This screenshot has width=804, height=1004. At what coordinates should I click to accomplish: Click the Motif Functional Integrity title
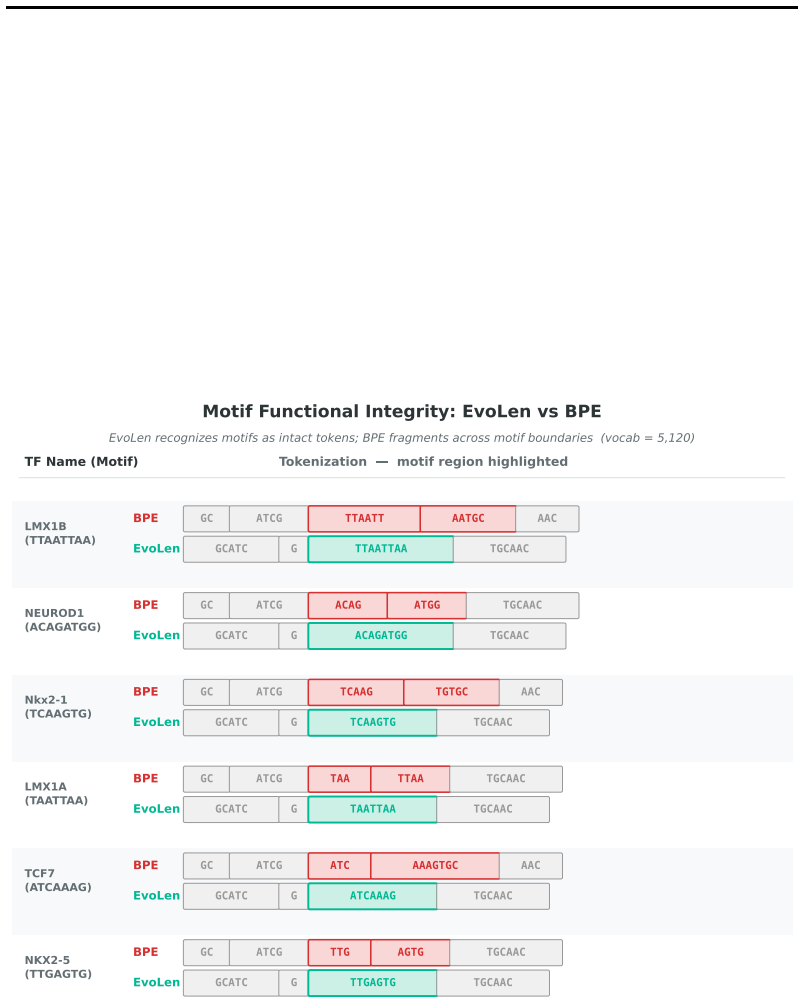coord(402,411)
